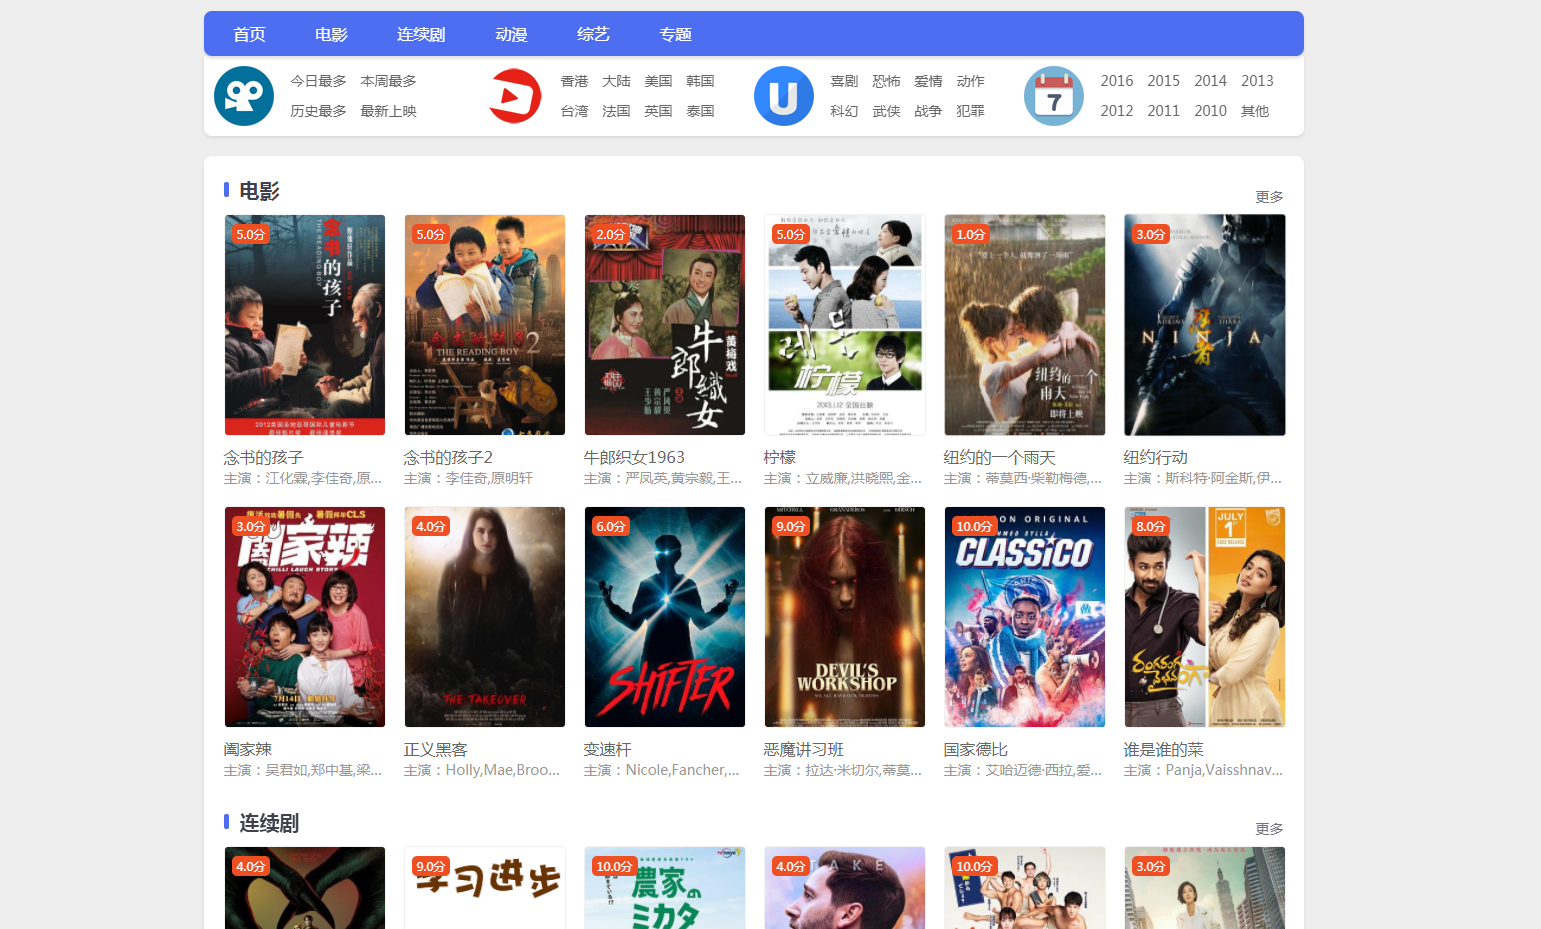Filter by region 英国
This screenshot has width=1541, height=929.
click(658, 111)
